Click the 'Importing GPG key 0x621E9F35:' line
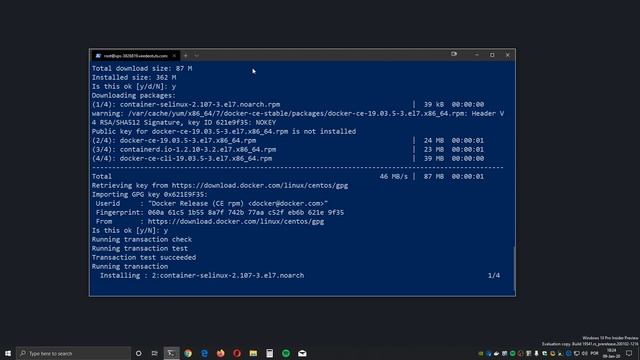Screen dimensions: 640x360 pos(149,194)
